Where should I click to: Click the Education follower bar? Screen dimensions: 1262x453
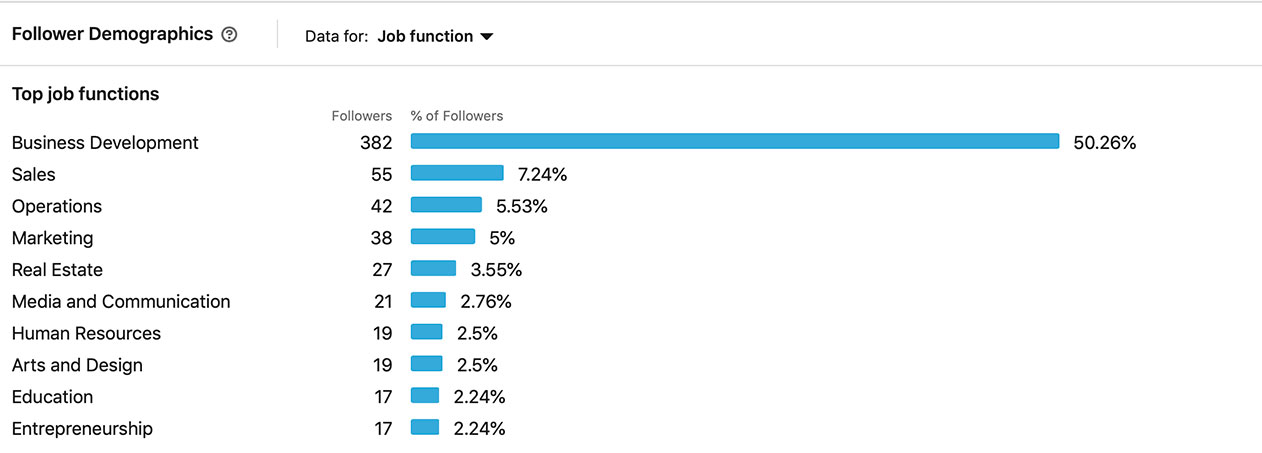point(425,396)
